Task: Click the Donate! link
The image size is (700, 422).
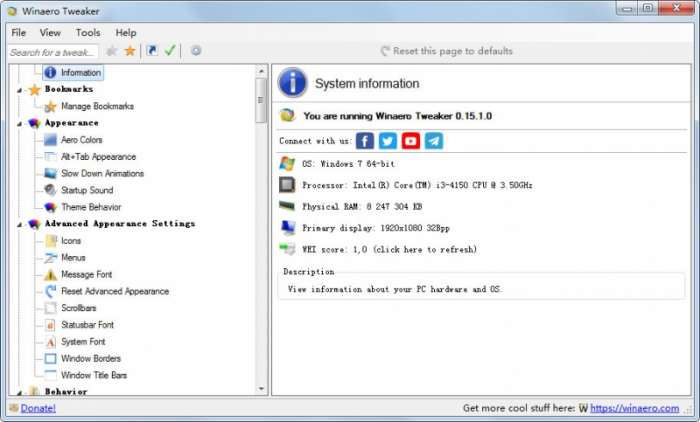Action: [x=38, y=408]
